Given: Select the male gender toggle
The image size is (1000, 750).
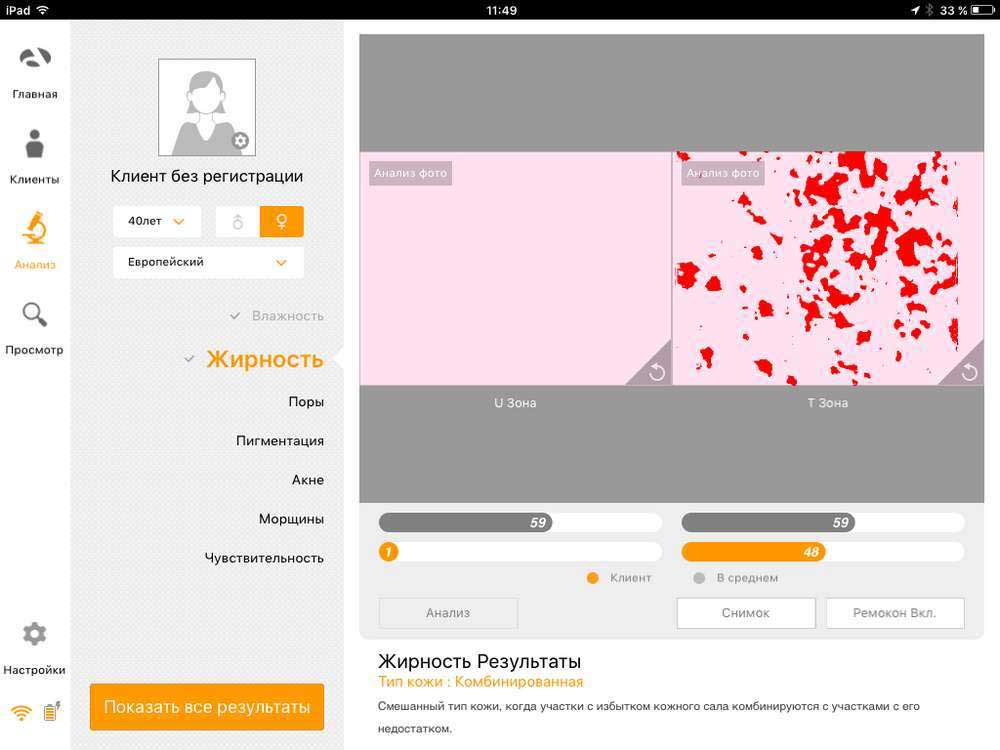Looking at the screenshot, I should coord(238,222).
